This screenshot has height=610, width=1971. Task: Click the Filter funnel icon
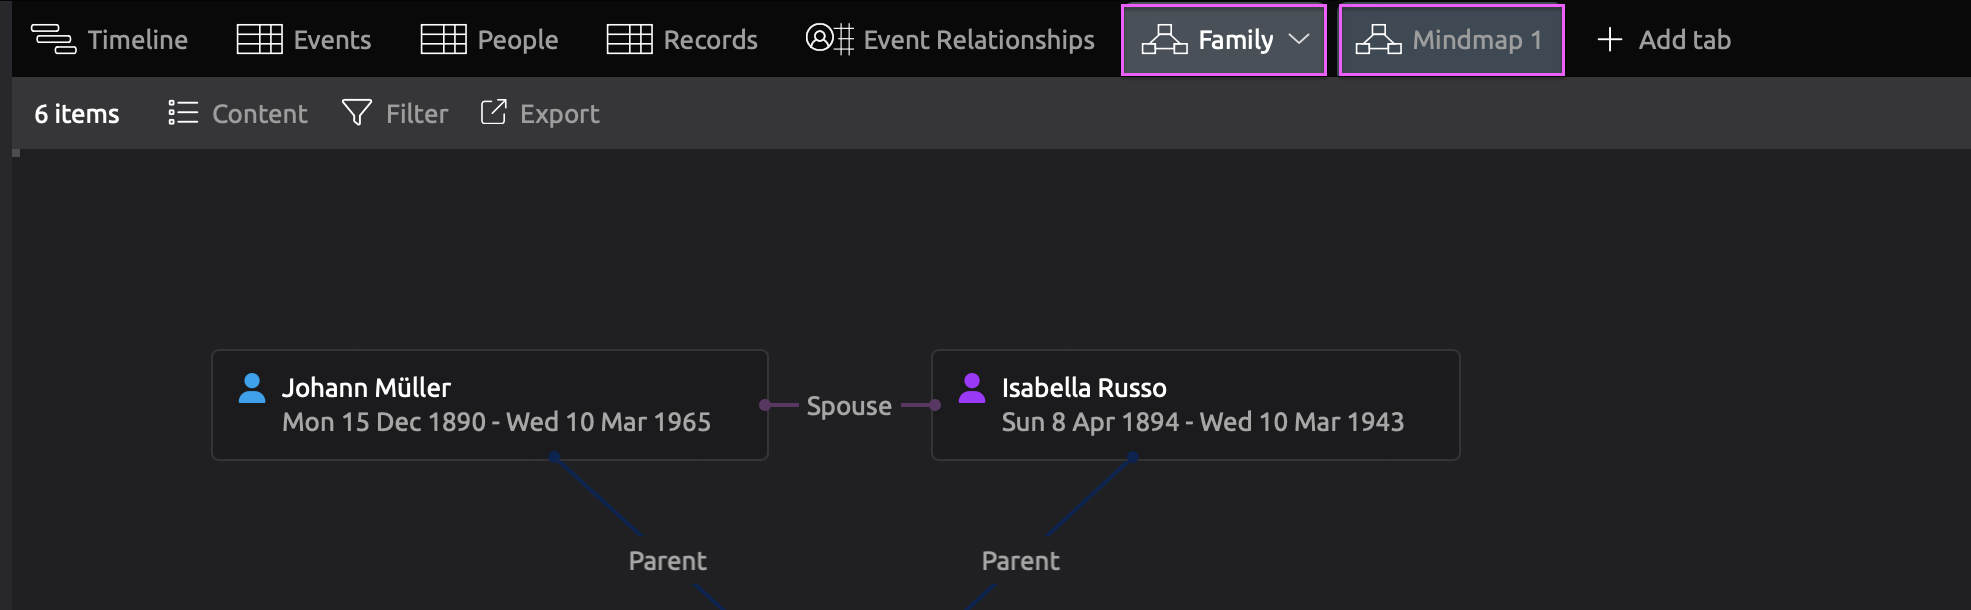click(x=357, y=113)
